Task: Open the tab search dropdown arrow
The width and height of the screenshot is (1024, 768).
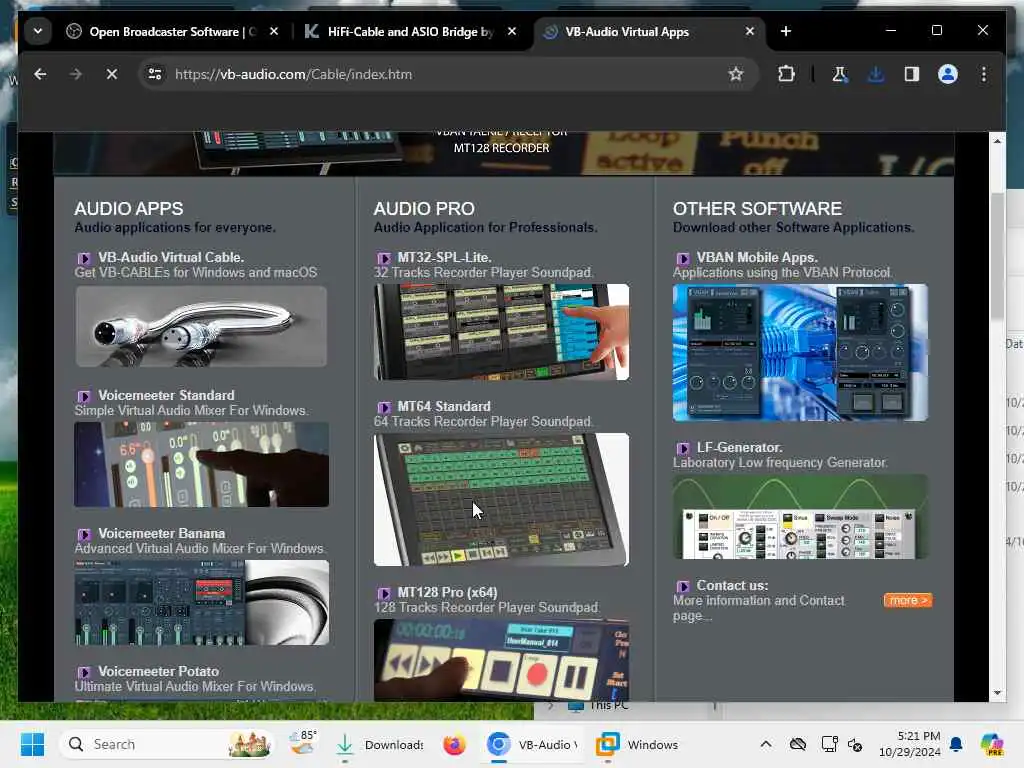Action: click(x=38, y=31)
